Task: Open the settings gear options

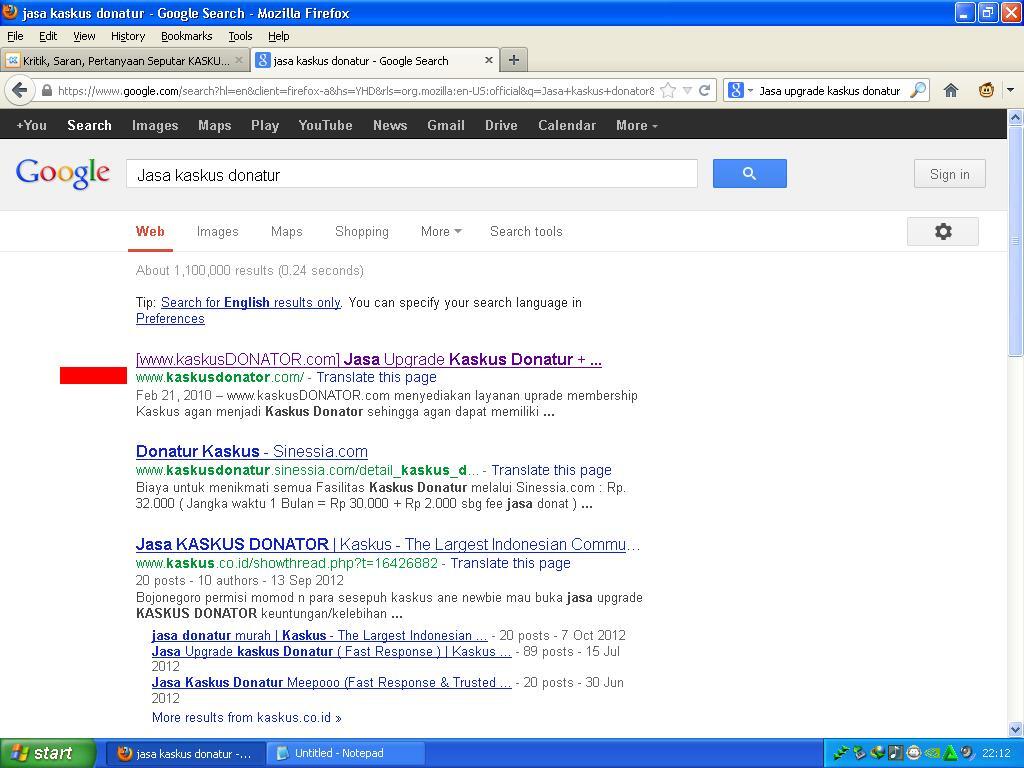Action: coord(942,232)
